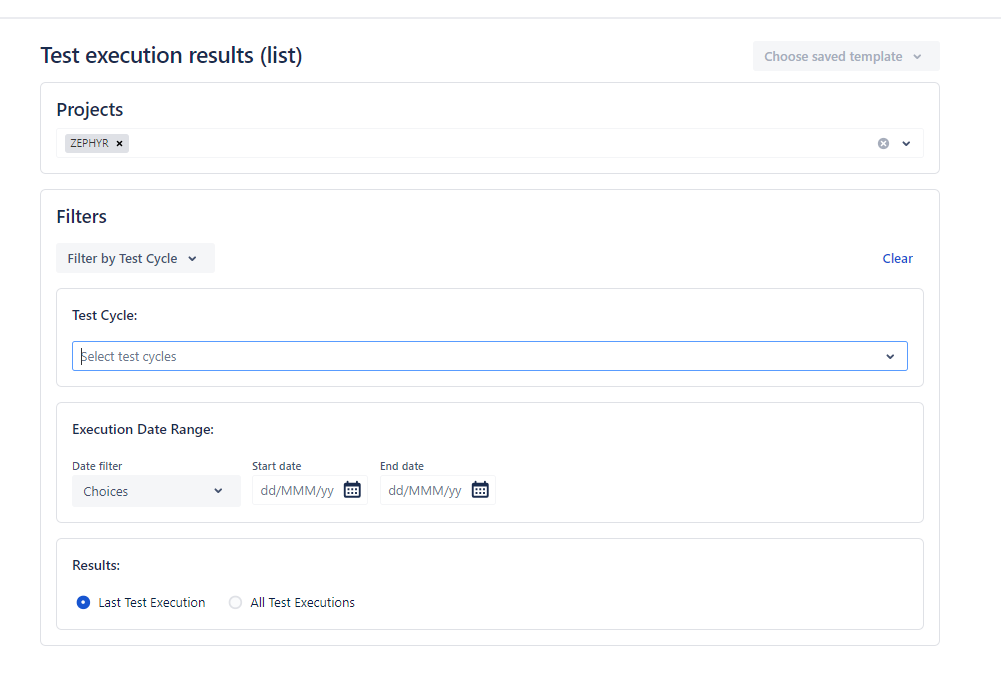Viewport: 1001px width, 673px height.
Task: Open the Choices date filter dropdown
Action: click(155, 490)
